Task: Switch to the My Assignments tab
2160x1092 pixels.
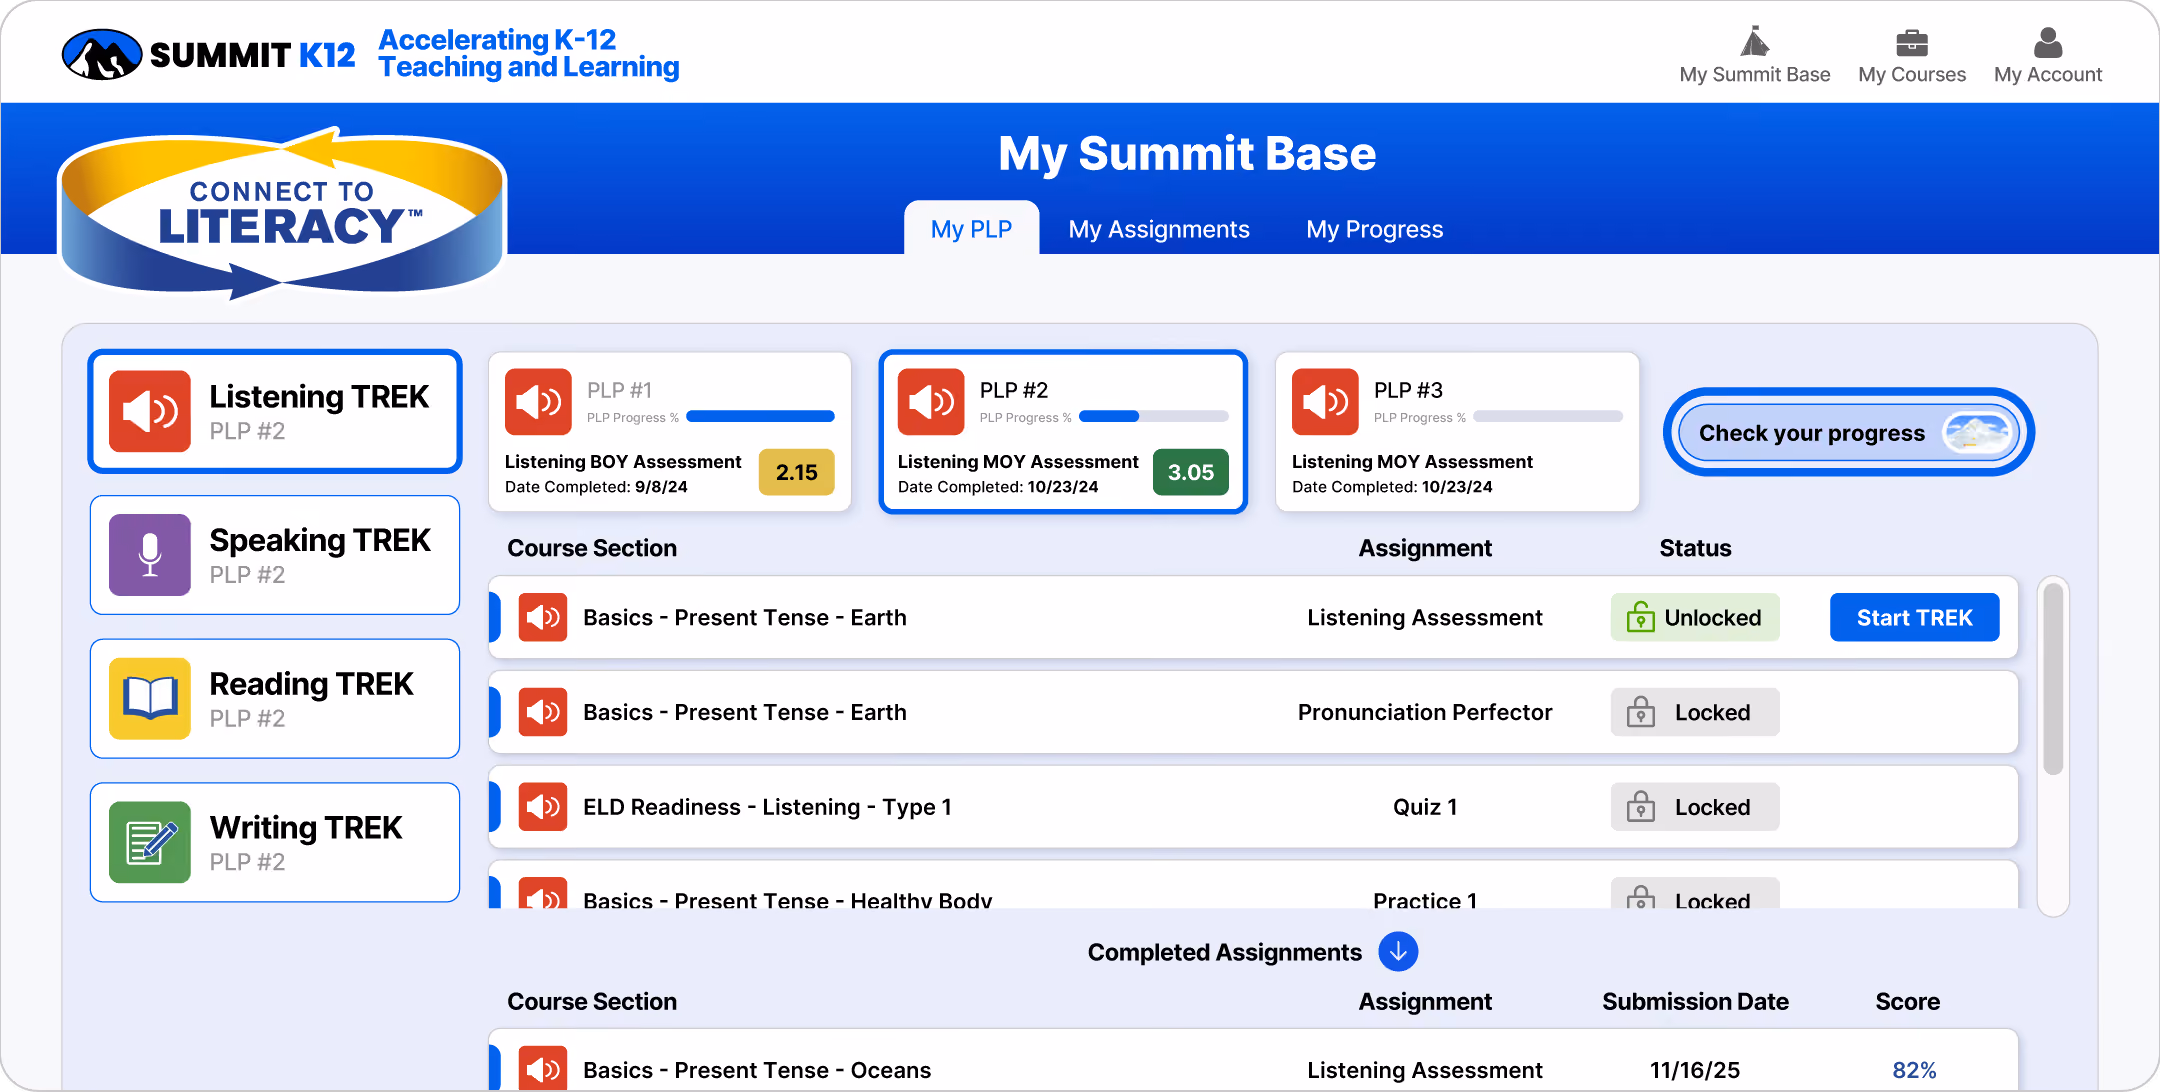Action: [1159, 229]
